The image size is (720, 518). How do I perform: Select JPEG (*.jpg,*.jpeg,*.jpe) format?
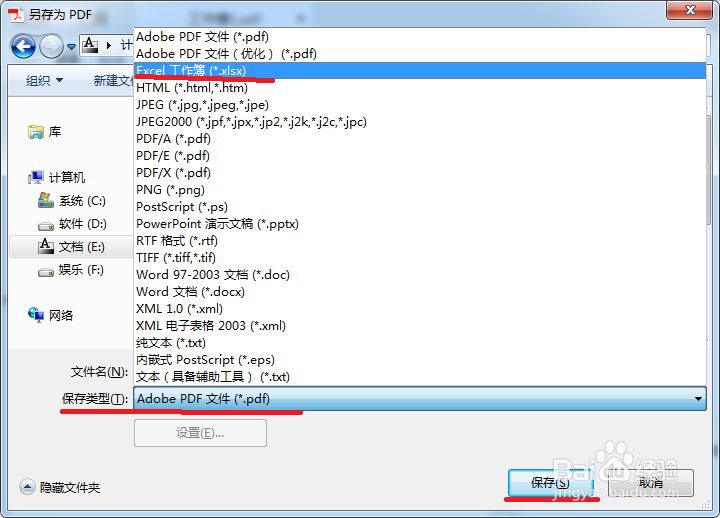coord(420,105)
